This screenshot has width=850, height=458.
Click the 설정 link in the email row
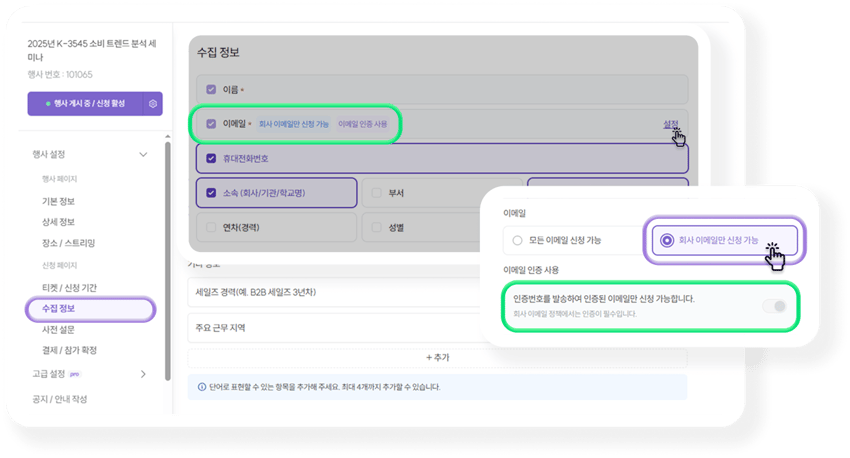click(671, 124)
